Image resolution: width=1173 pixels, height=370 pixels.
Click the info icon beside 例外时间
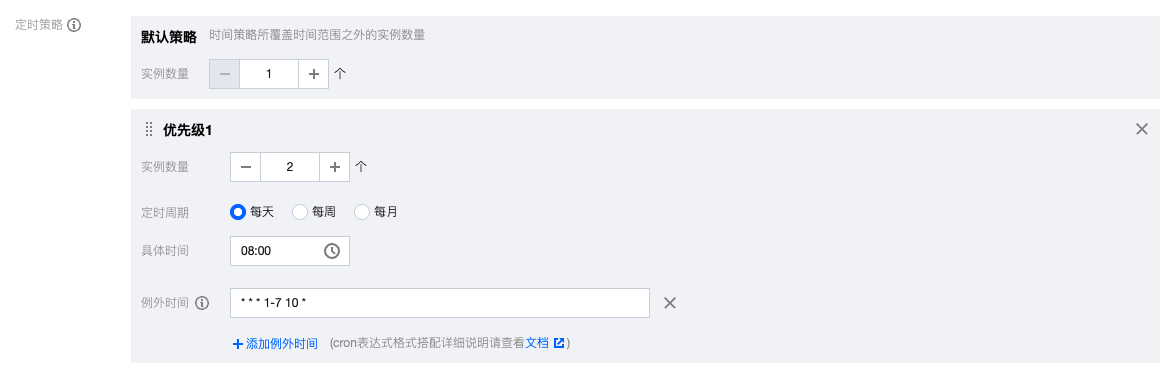pyautogui.click(x=201, y=303)
